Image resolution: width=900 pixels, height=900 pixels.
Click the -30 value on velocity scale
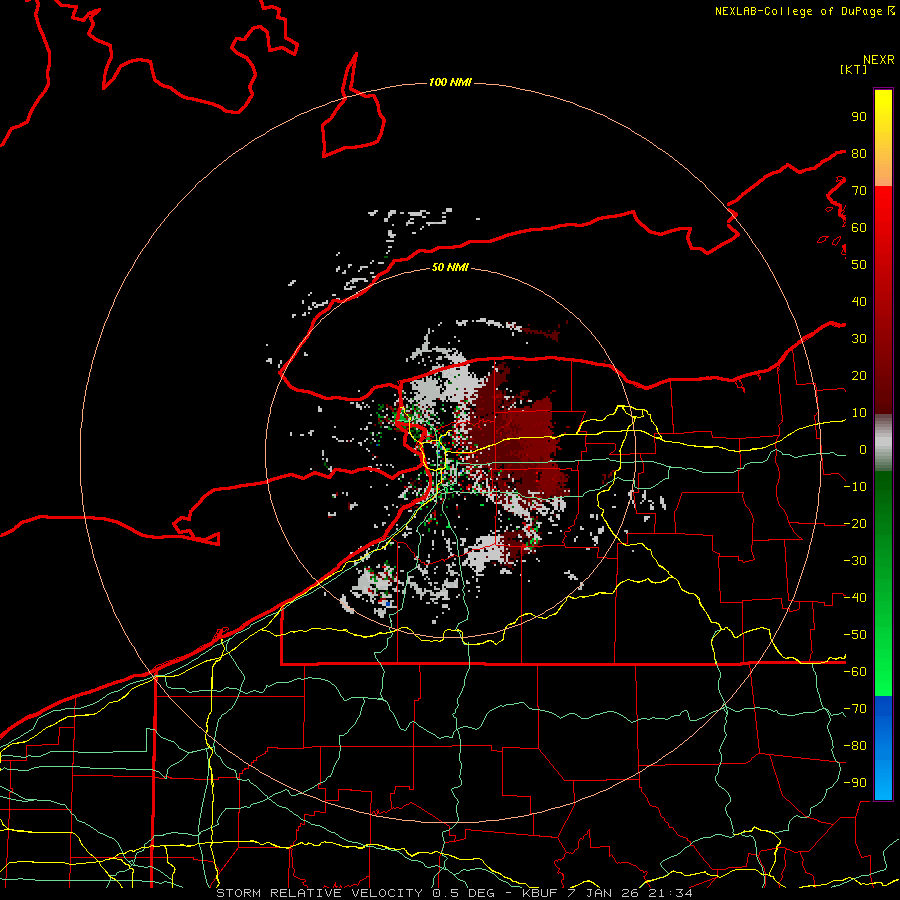pyautogui.click(x=855, y=561)
